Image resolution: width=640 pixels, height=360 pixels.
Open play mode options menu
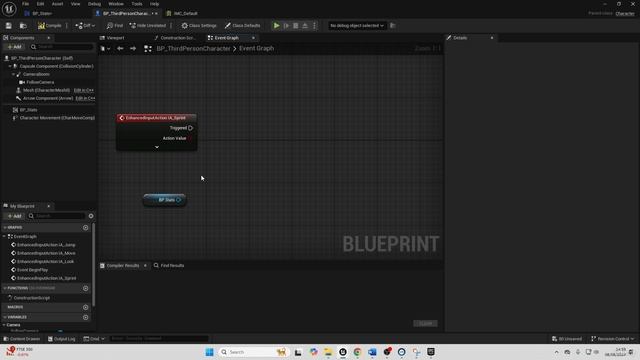tap(314, 25)
